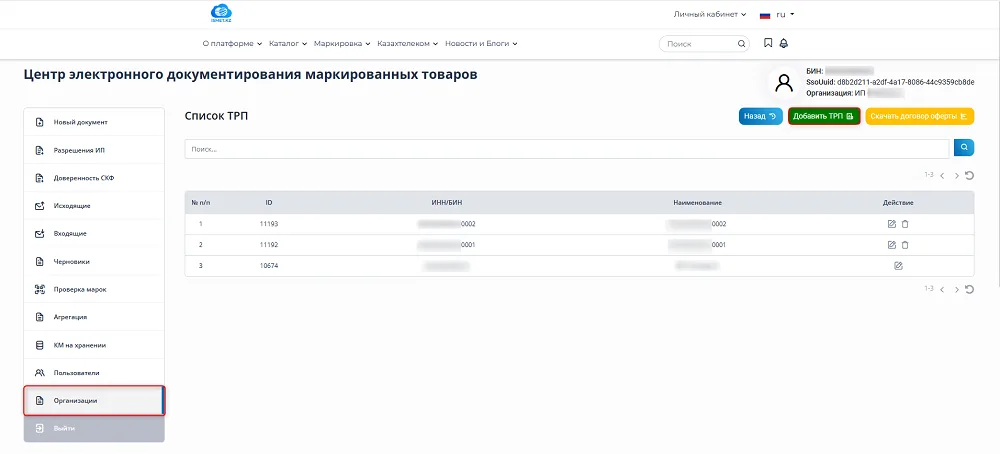The height and width of the screenshot is (454, 1000).
Task: Click the SsoUuid value text
Action: click(905, 82)
